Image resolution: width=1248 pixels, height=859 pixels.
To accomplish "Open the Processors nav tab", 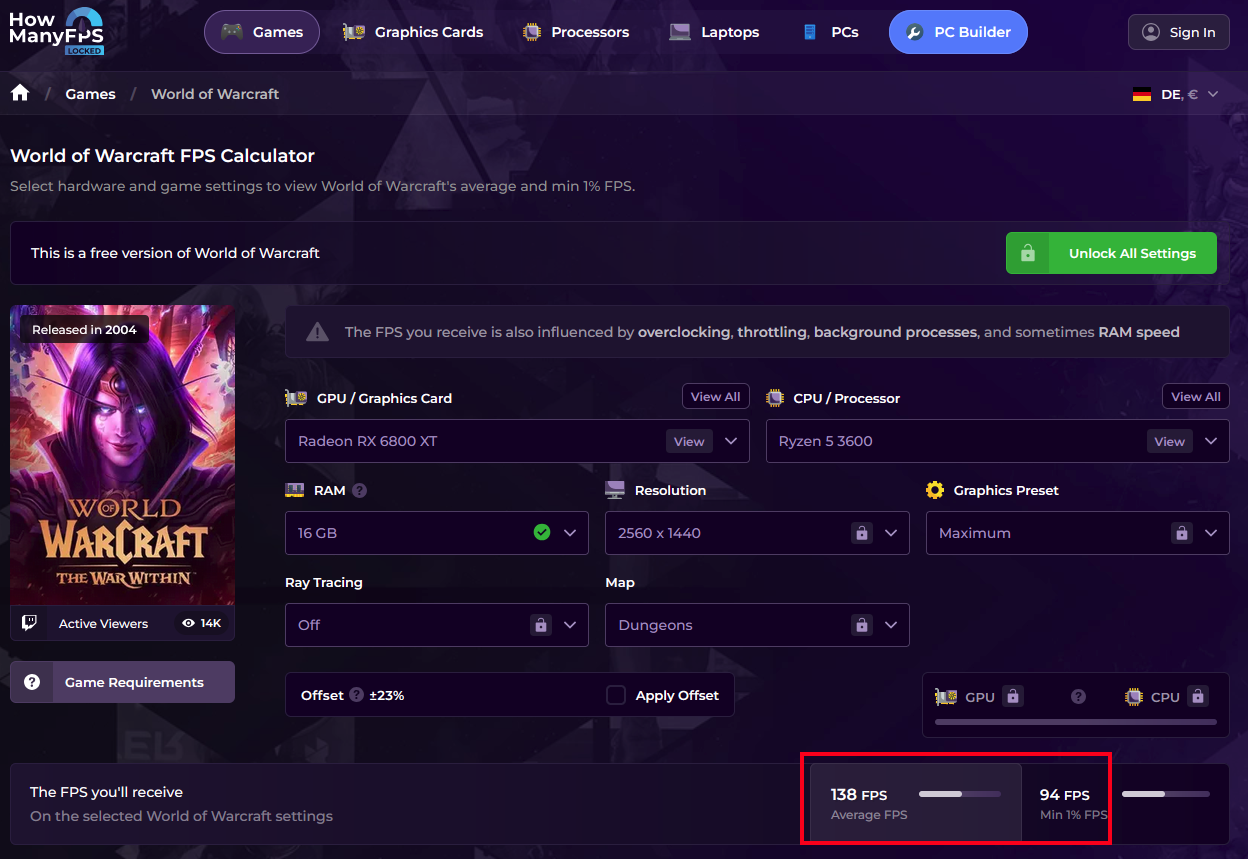I will (x=576, y=32).
